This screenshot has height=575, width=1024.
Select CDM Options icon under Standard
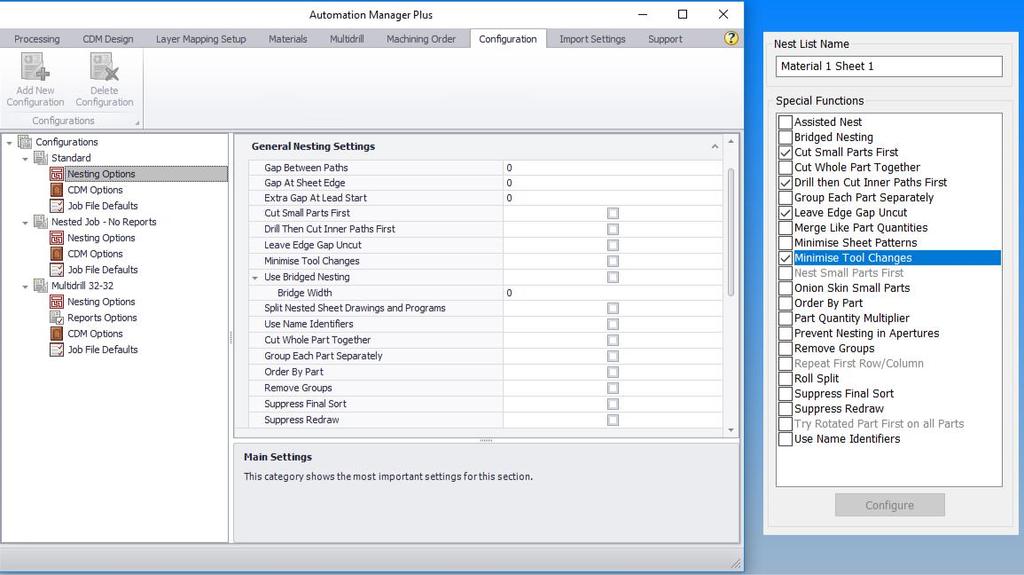coord(57,189)
